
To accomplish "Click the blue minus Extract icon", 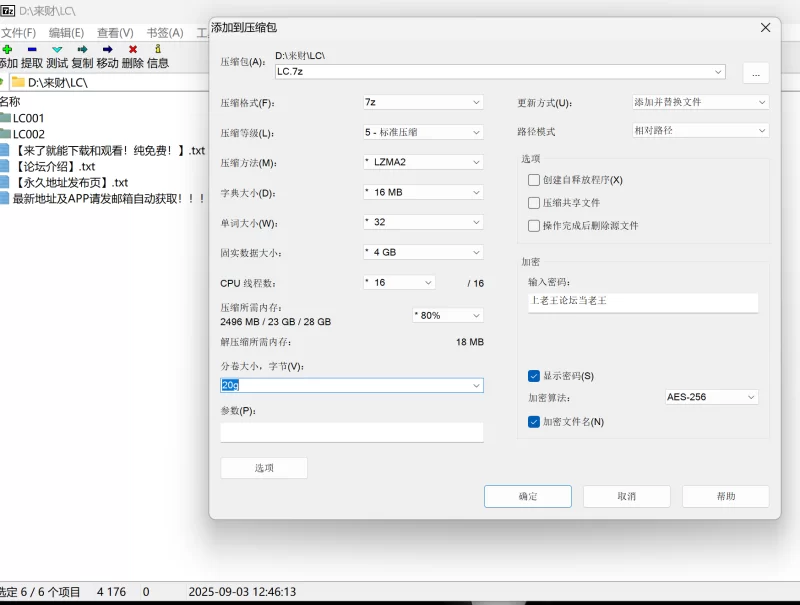I will [x=32, y=49].
